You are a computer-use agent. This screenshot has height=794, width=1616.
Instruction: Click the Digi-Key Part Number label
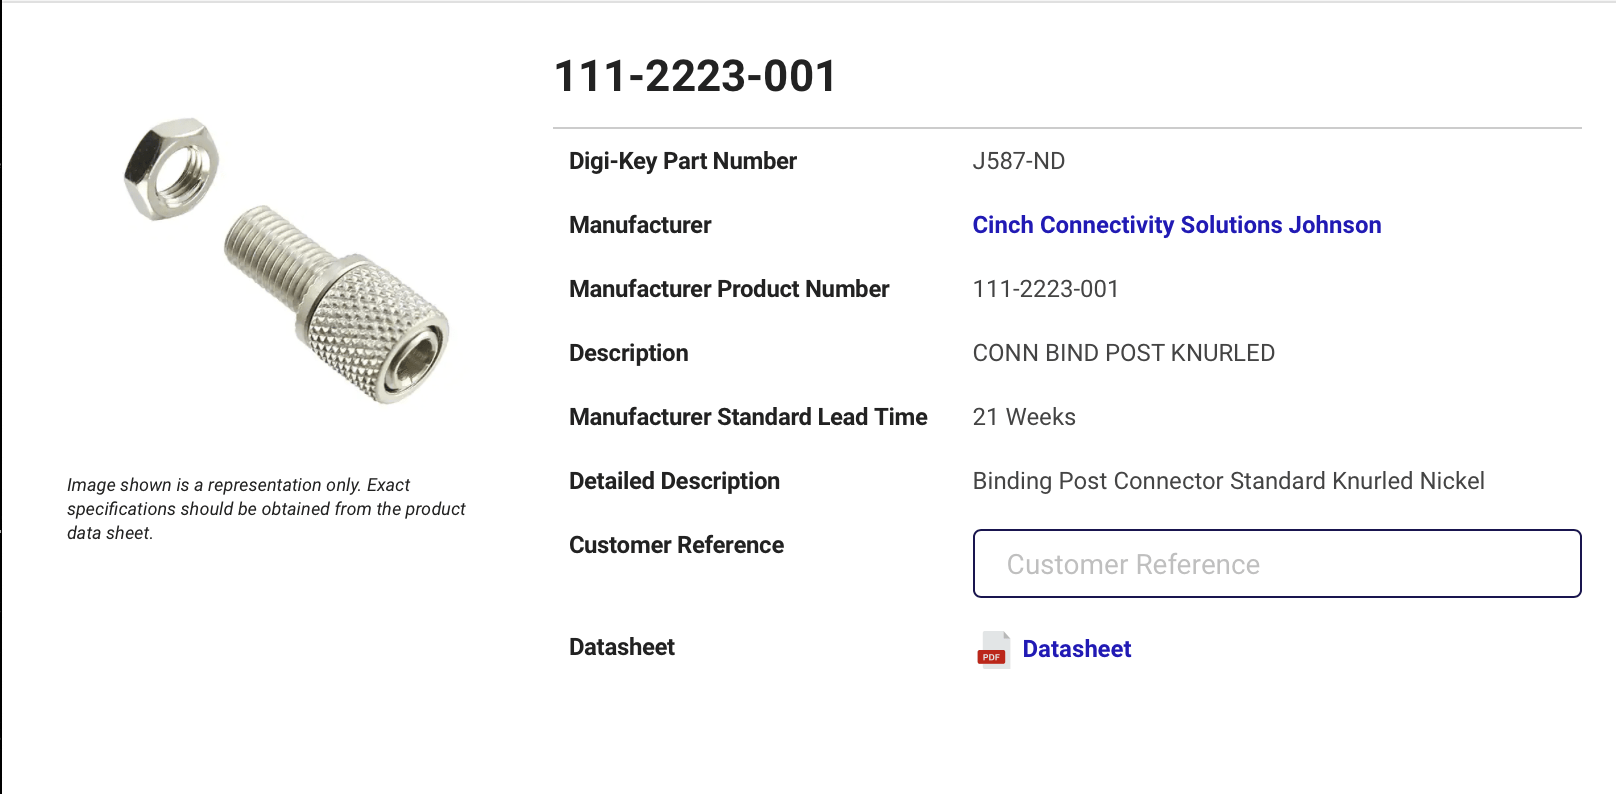pyautogui.click(x=683, y=161)
